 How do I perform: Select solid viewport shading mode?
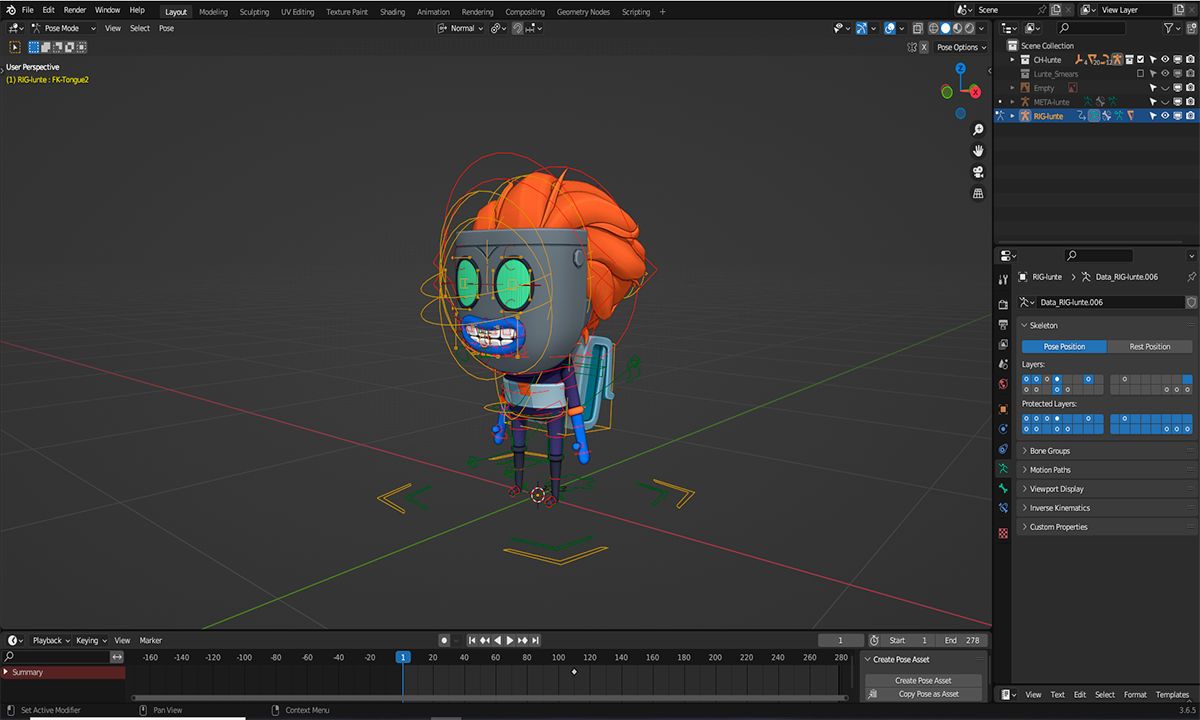coord(945,28)
